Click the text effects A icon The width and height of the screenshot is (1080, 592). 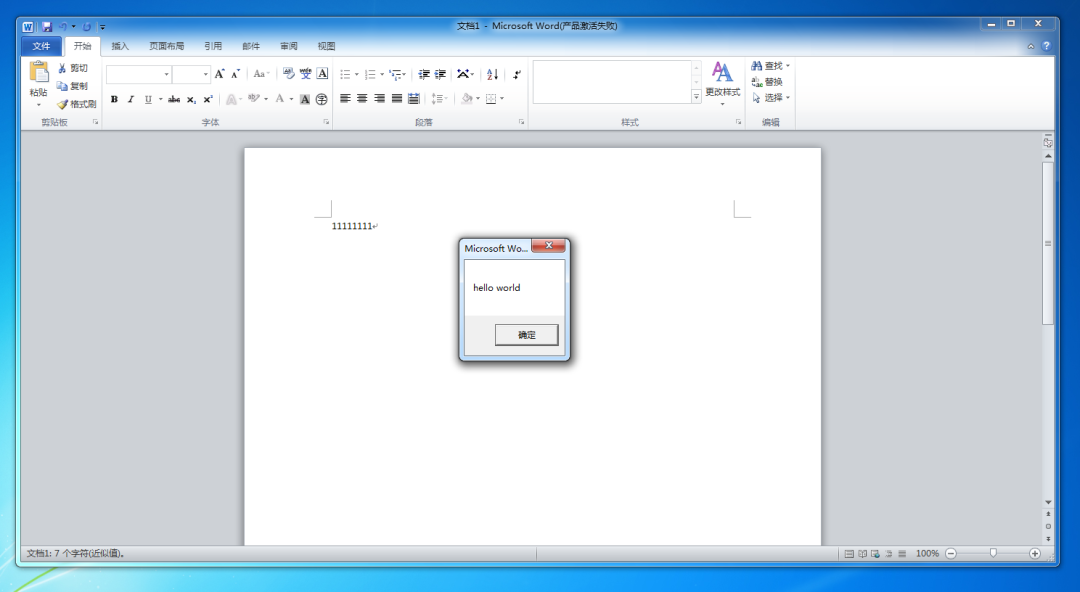click(x=231, y=99)
